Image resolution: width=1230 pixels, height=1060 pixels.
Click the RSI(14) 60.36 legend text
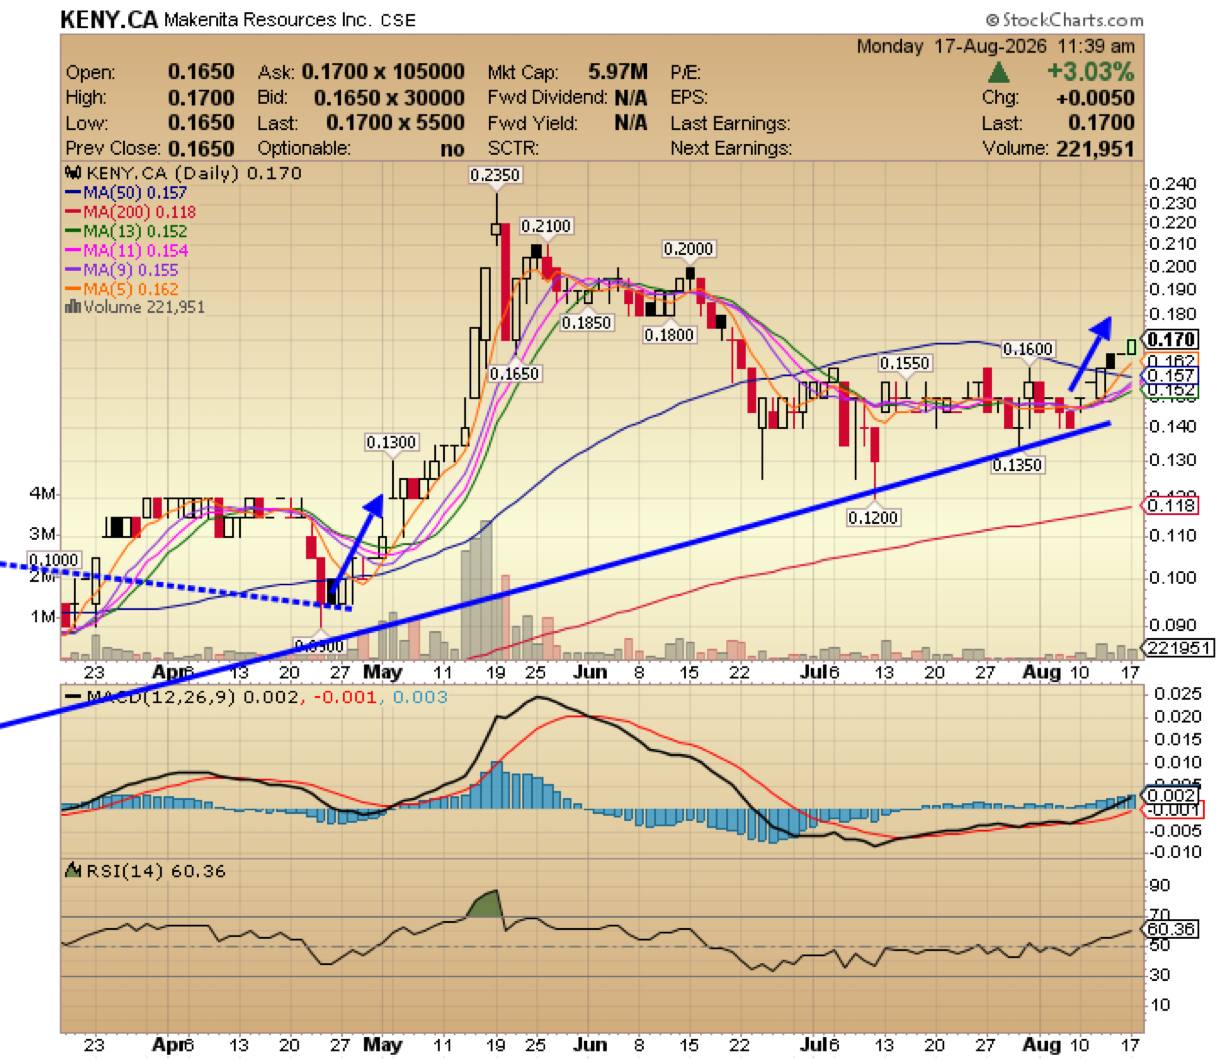point(155,871)
